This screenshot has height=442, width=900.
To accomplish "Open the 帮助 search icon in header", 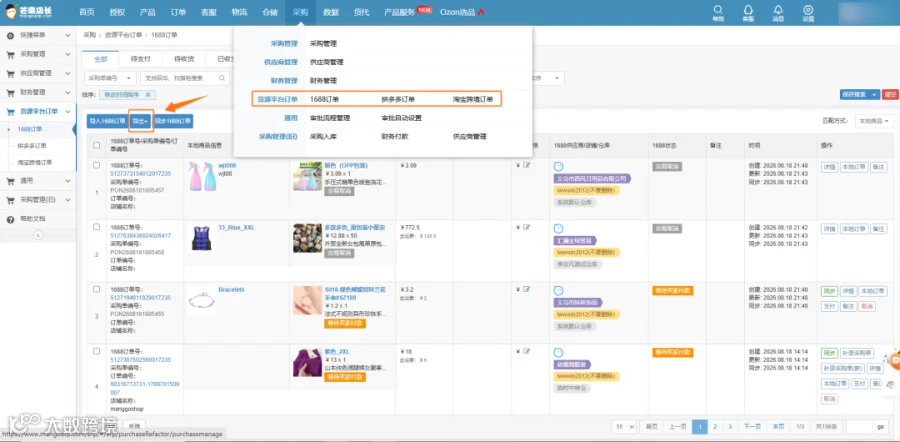I will [718, 10].
